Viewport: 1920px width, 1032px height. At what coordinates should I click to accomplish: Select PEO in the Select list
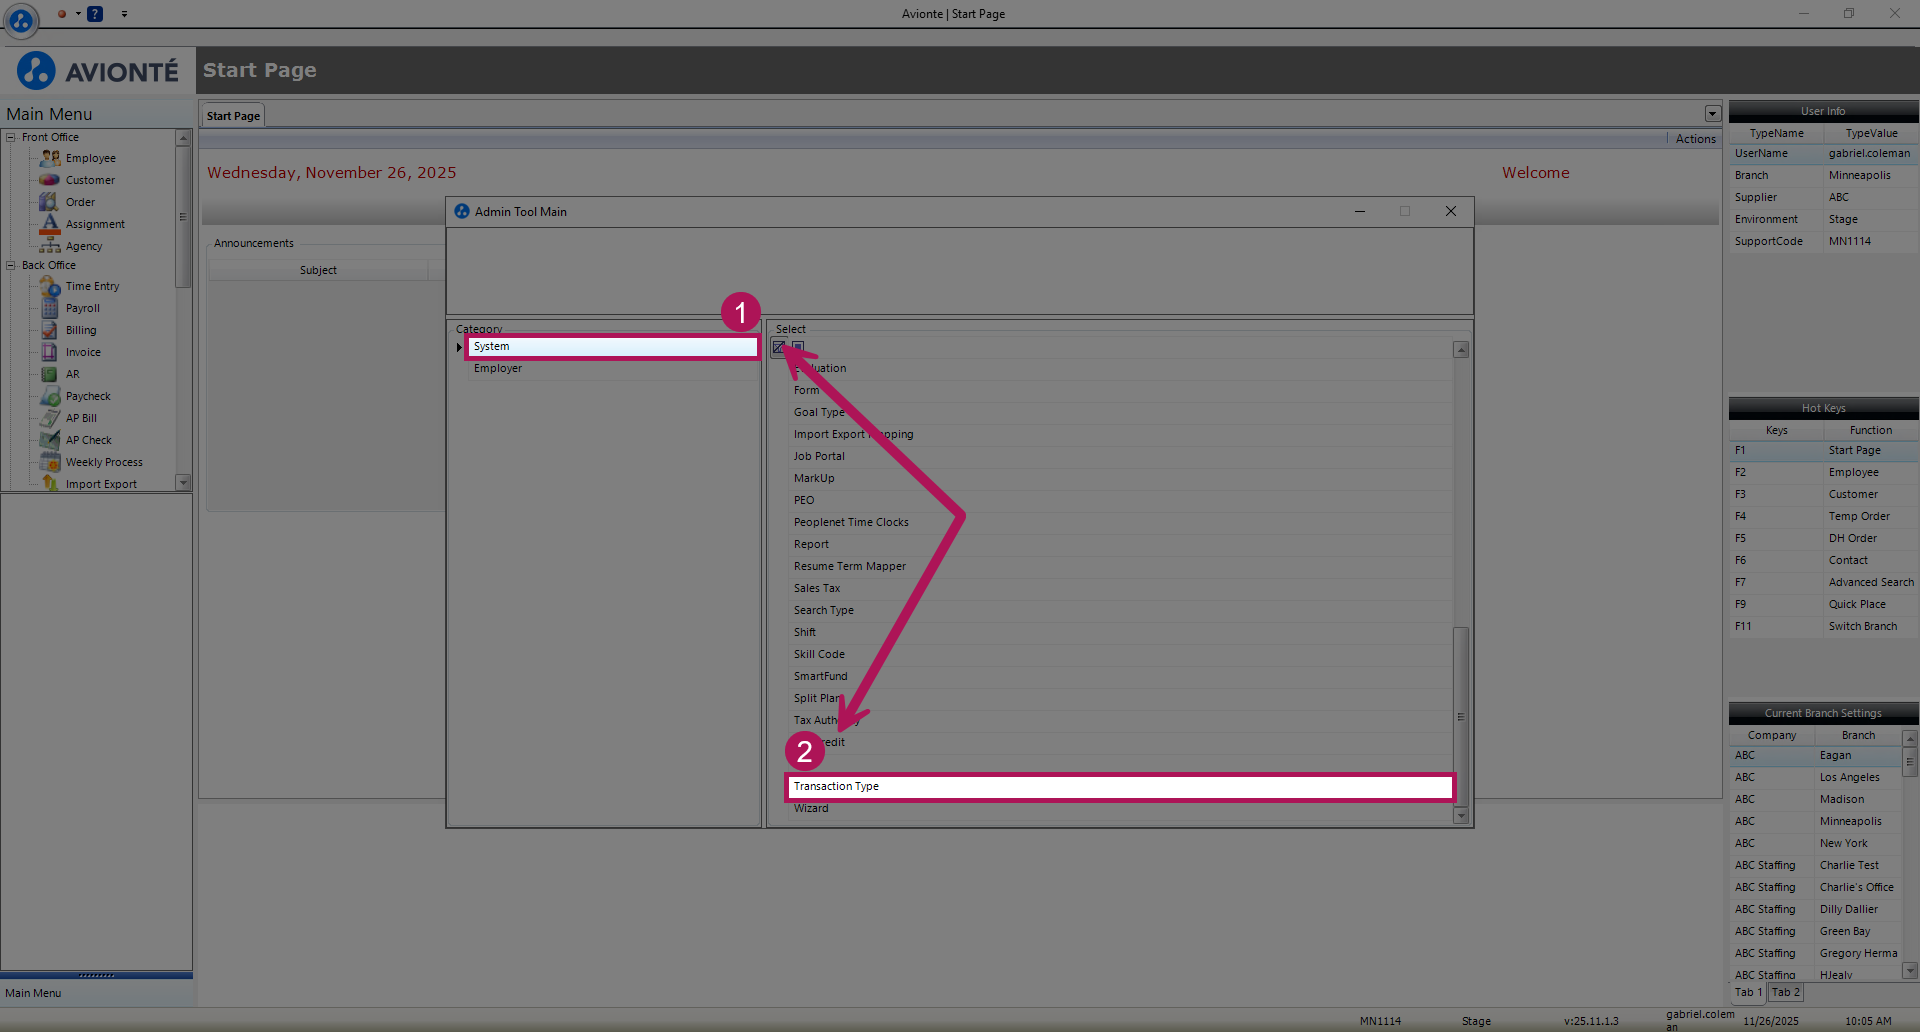1120,500
